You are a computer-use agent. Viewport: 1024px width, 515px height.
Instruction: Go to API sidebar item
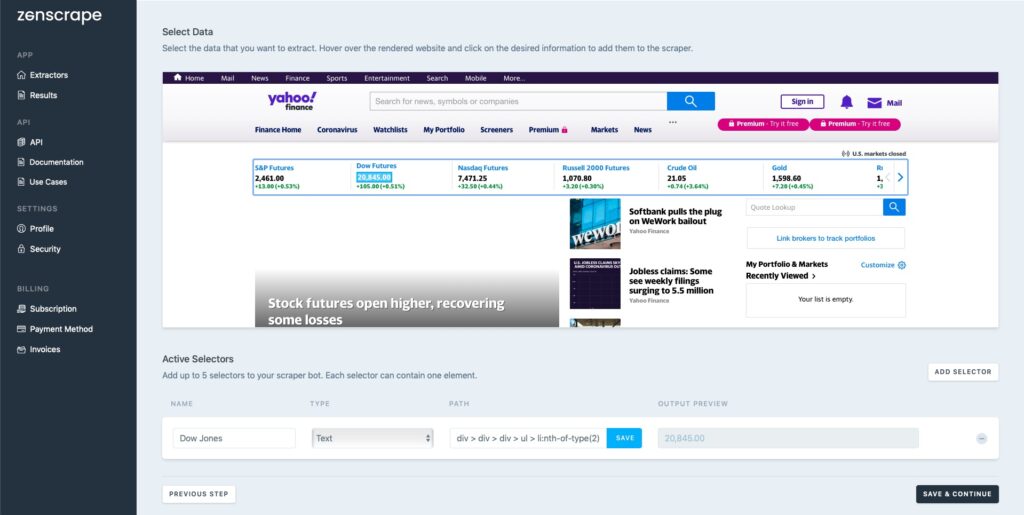click(x=30, y=142)
